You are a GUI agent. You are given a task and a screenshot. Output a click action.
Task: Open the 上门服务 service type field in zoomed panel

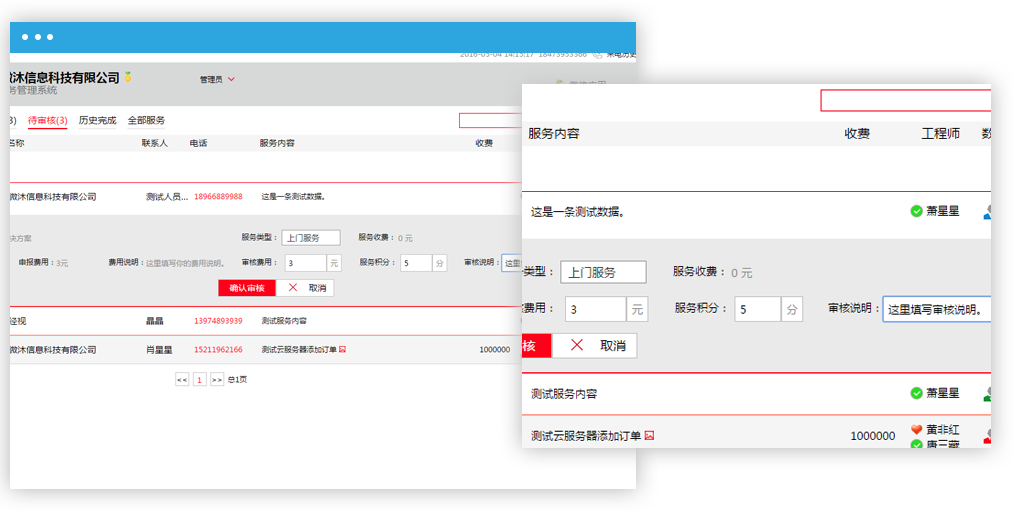(x=603, y=272)
